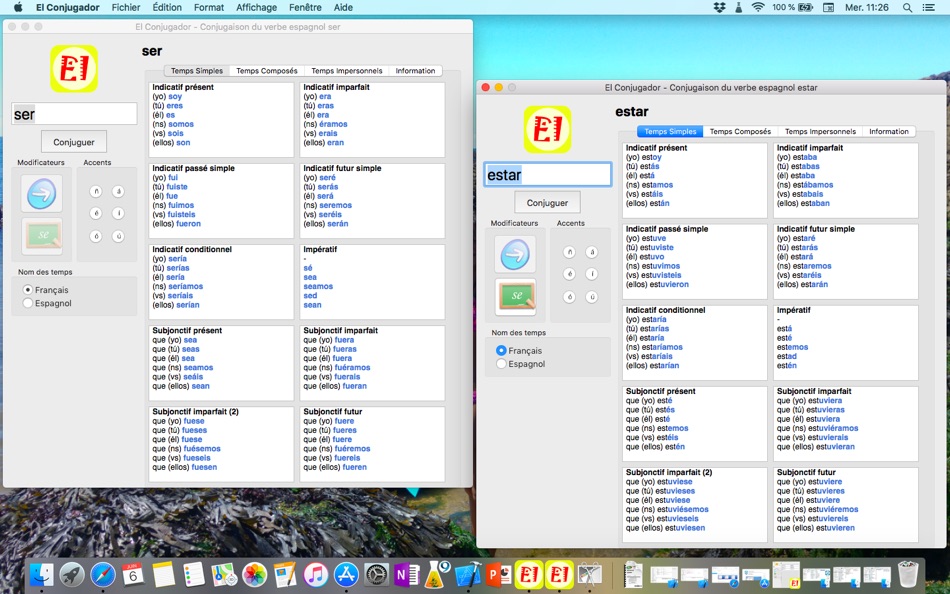Open Launchpad rocket in the dock
950x594 pixels.
click(x=72, y=574)
